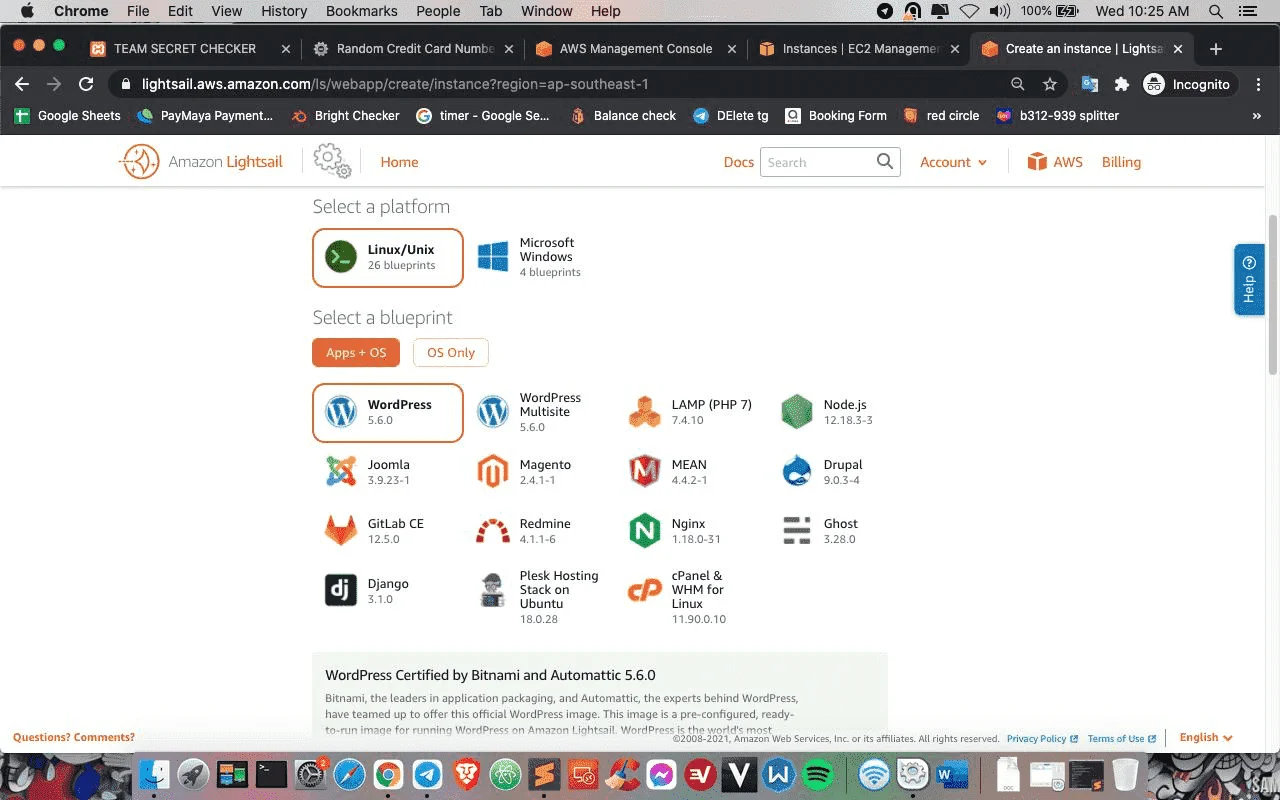Viewport: 1280px width, 800px height.
Task: Select the Linux/Unix platform
Action: point(388,258)
